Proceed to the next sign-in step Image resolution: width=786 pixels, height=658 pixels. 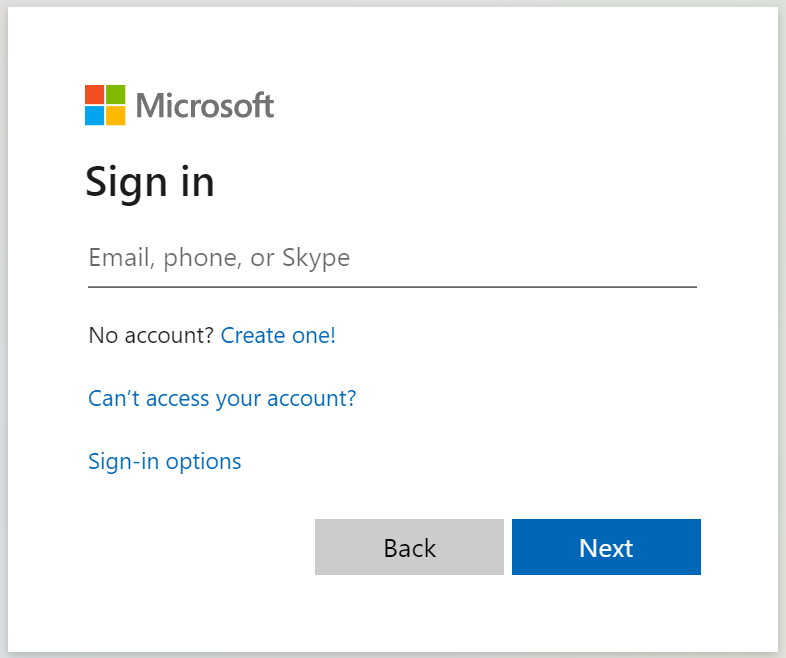pos(606,547)
